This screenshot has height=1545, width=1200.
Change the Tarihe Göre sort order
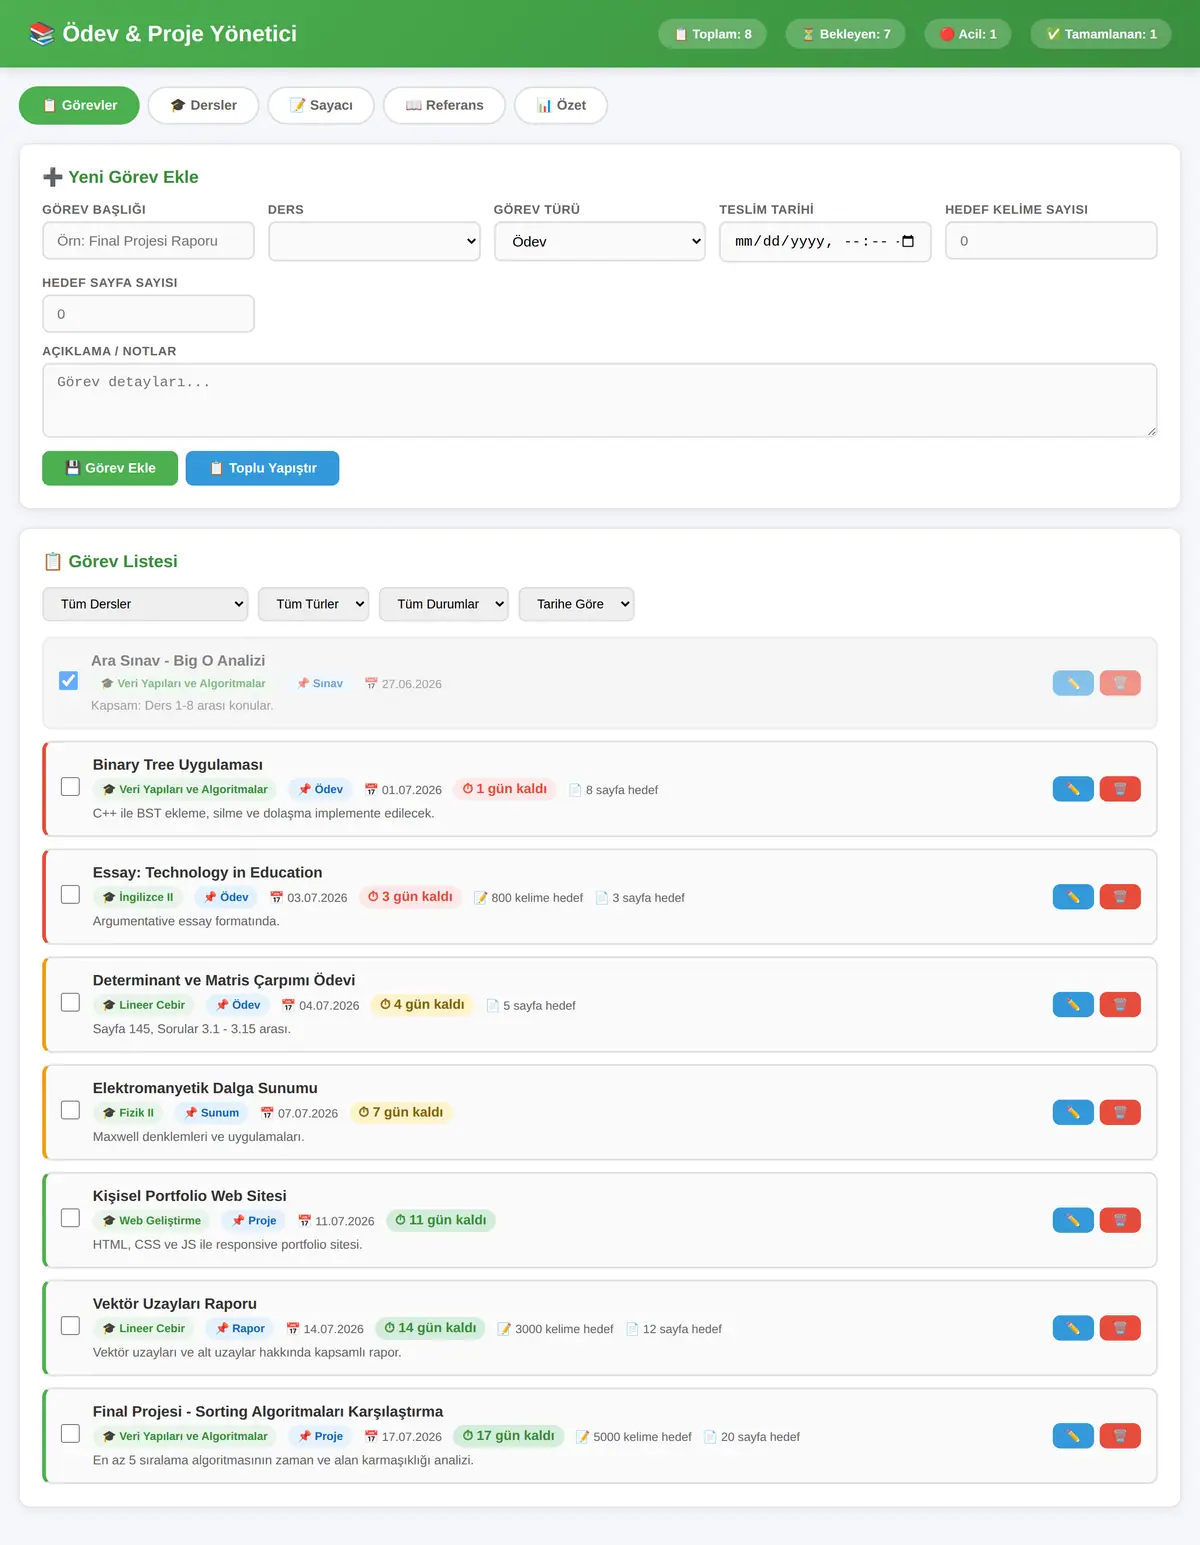point(576,604)
